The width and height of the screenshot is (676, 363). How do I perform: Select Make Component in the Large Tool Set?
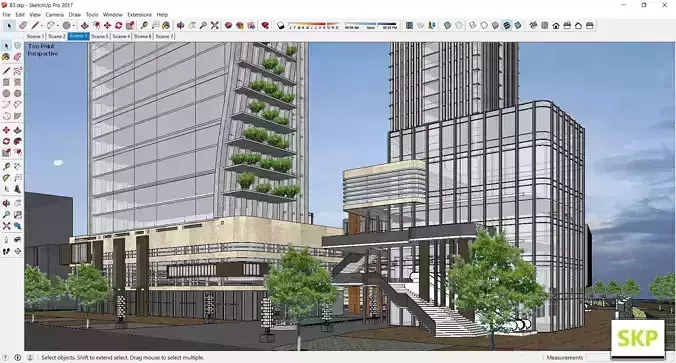pos(17,45)
